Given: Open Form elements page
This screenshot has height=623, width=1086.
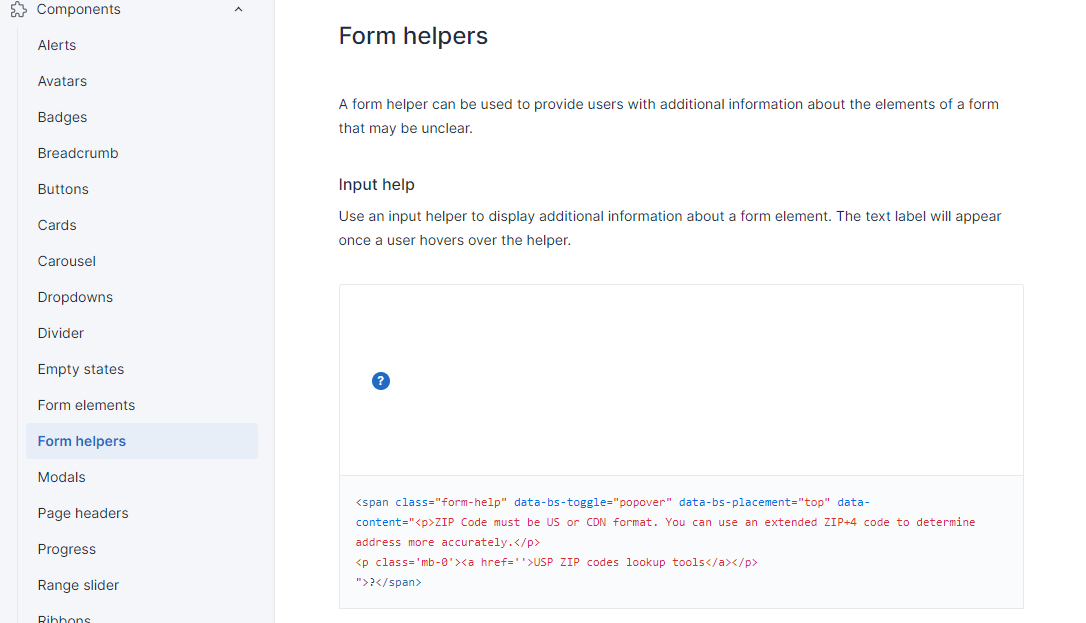Looking at the screenshot, I should click(86, 405).
